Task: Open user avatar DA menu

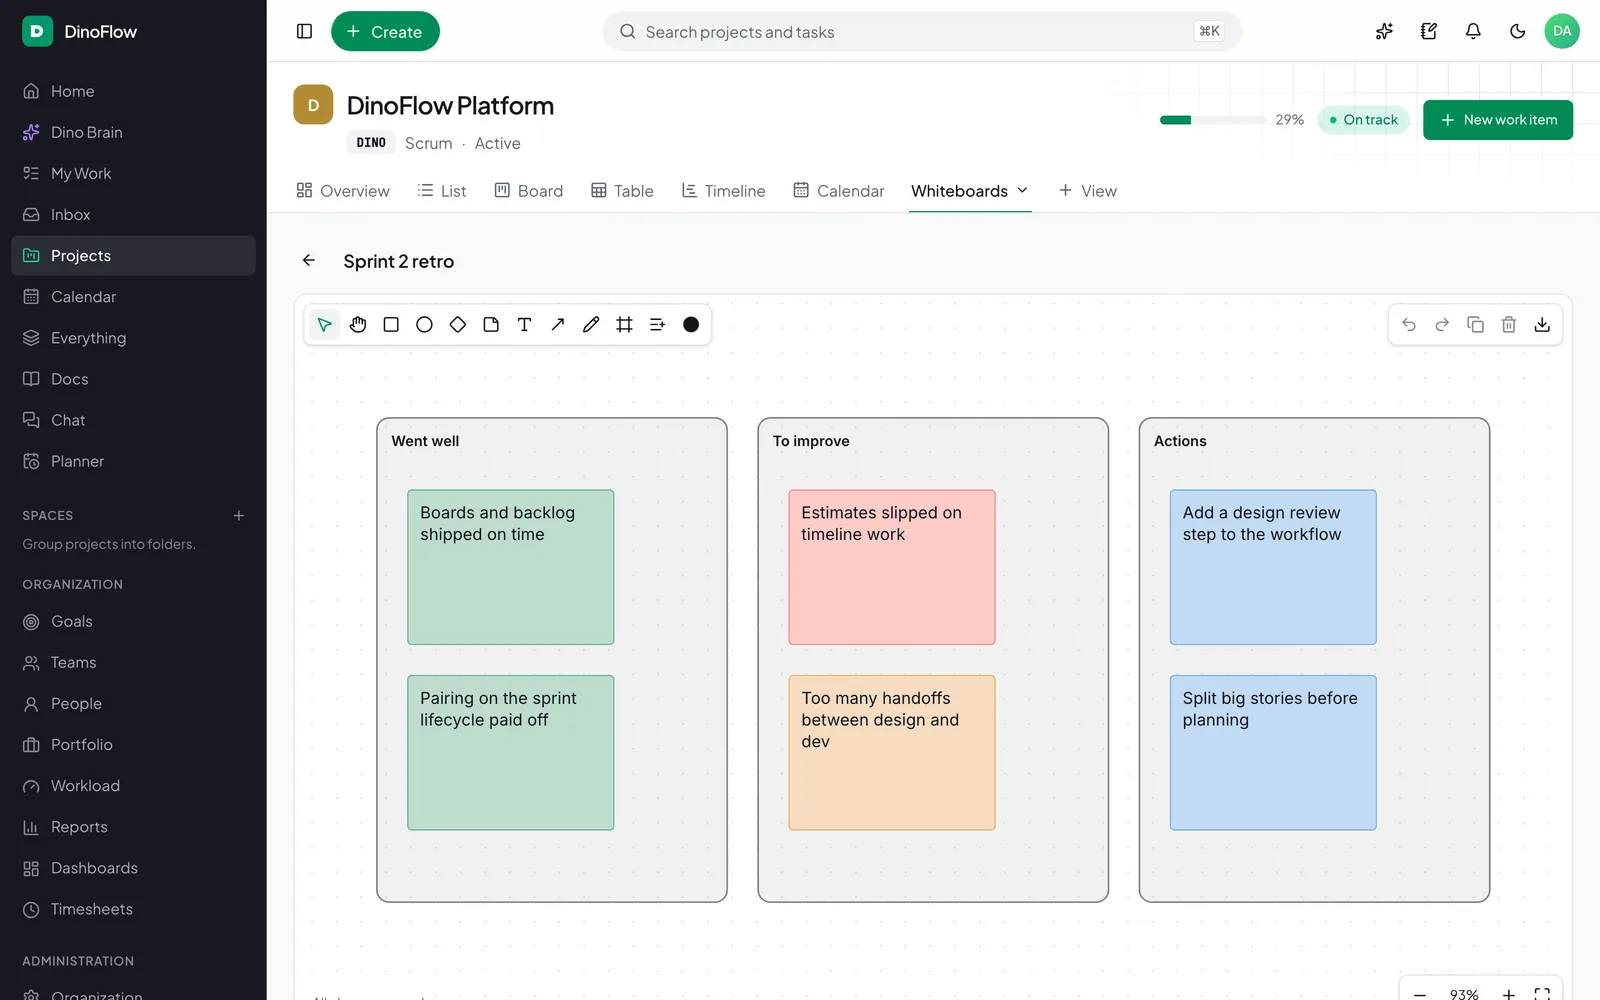Action: pos(1562,32)
